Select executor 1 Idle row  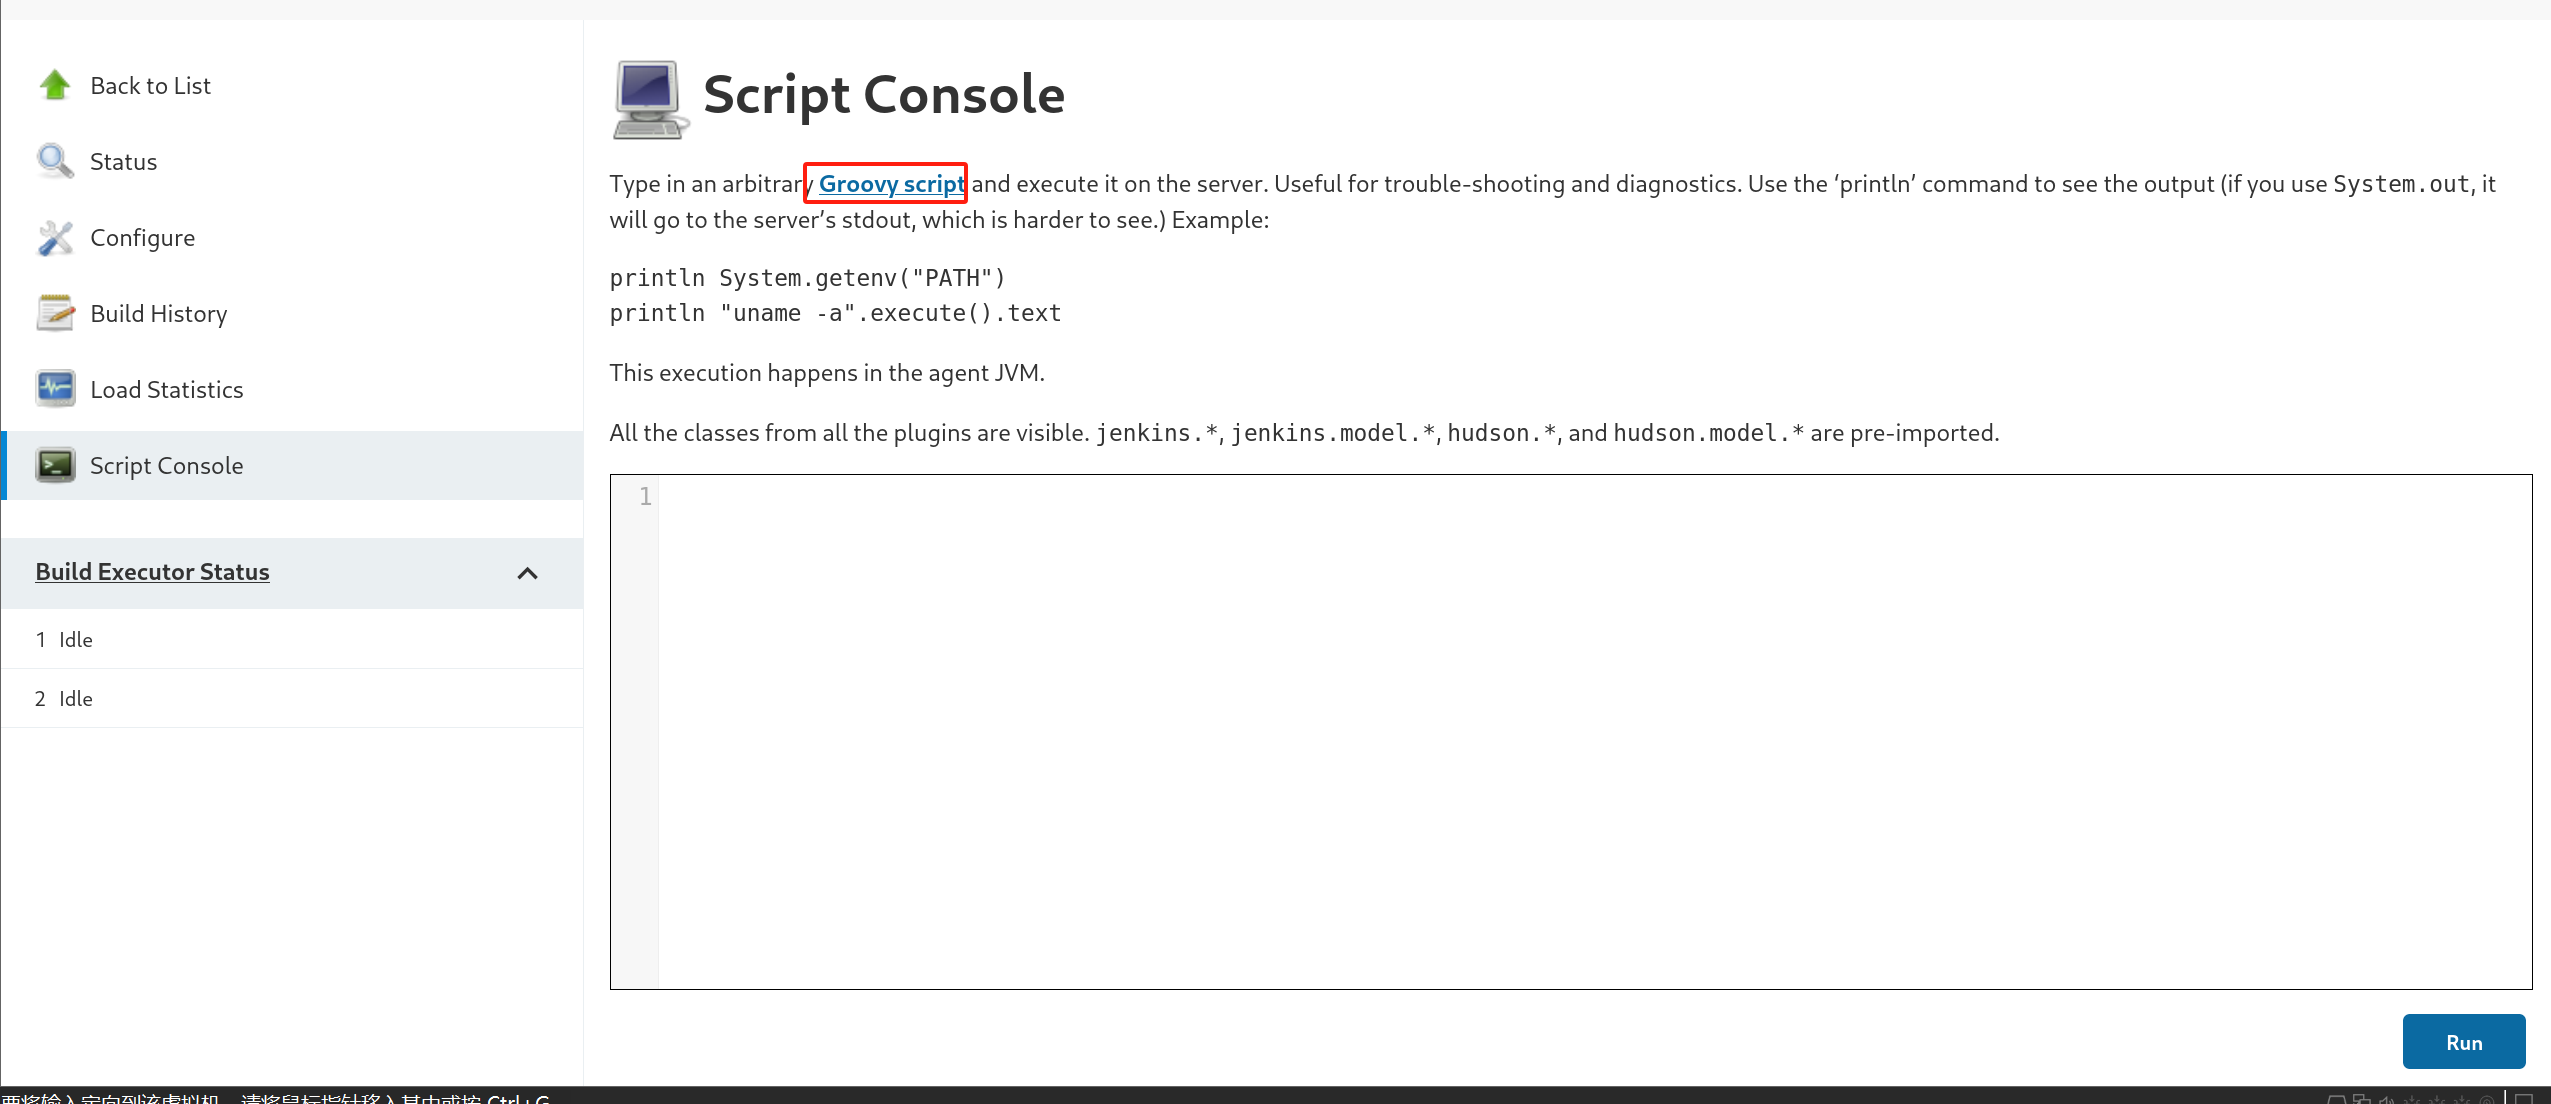coord(293,640)
